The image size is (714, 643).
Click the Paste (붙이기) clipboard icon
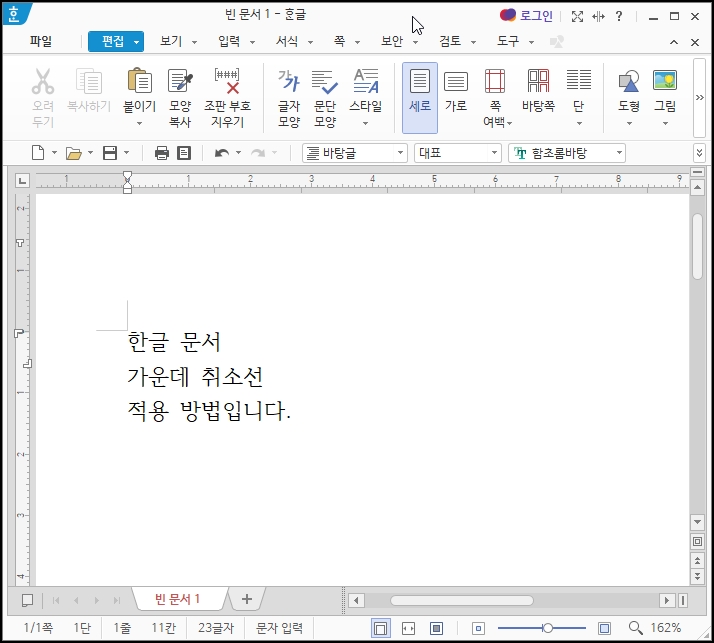point(140,81)
